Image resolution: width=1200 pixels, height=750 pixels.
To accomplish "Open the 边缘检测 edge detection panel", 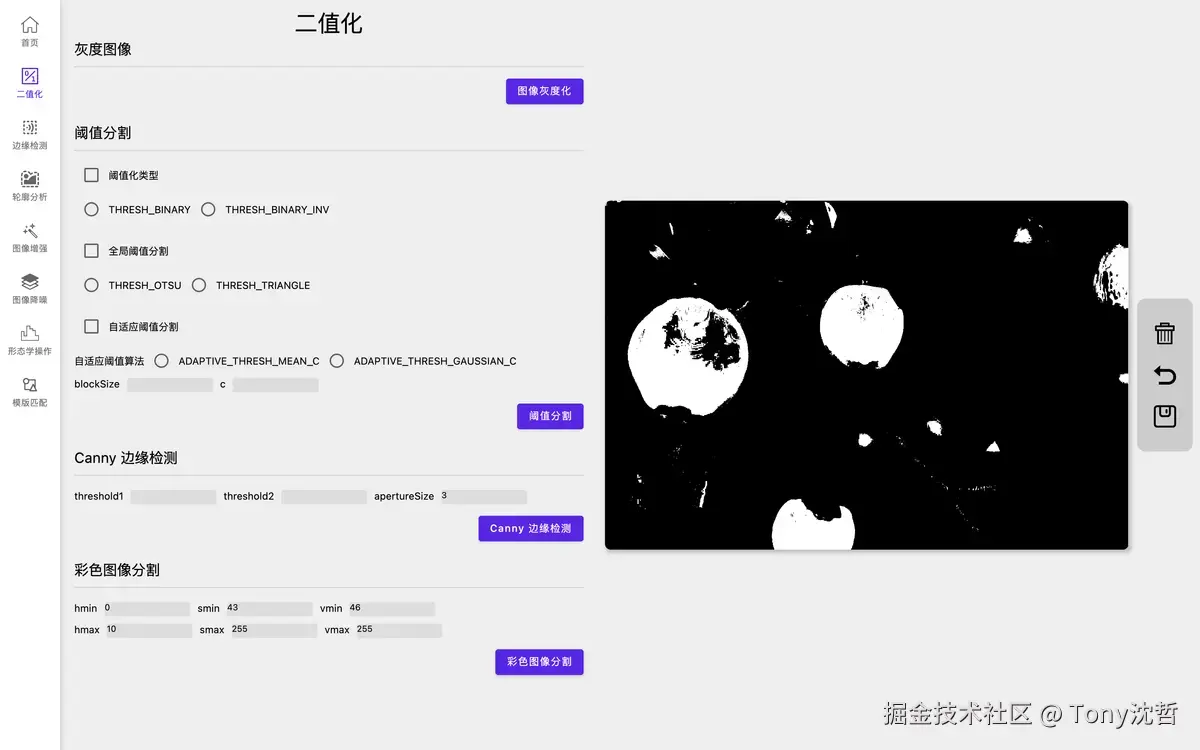I will pyautogui.click(x=29, y=133).
